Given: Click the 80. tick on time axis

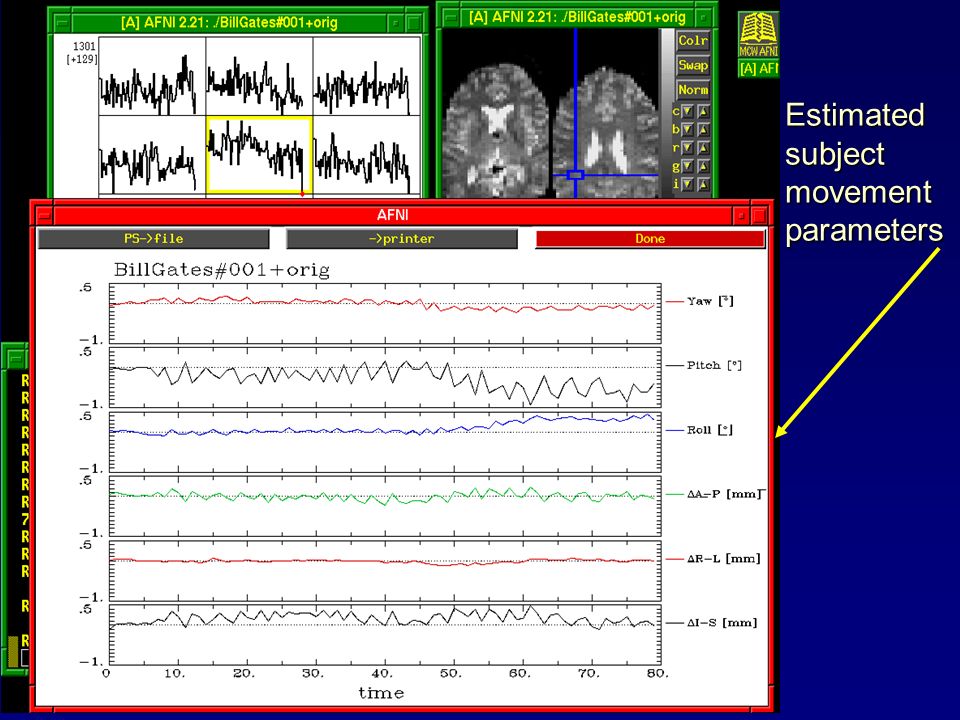Looking at the screenshot, I should (658, 673).
